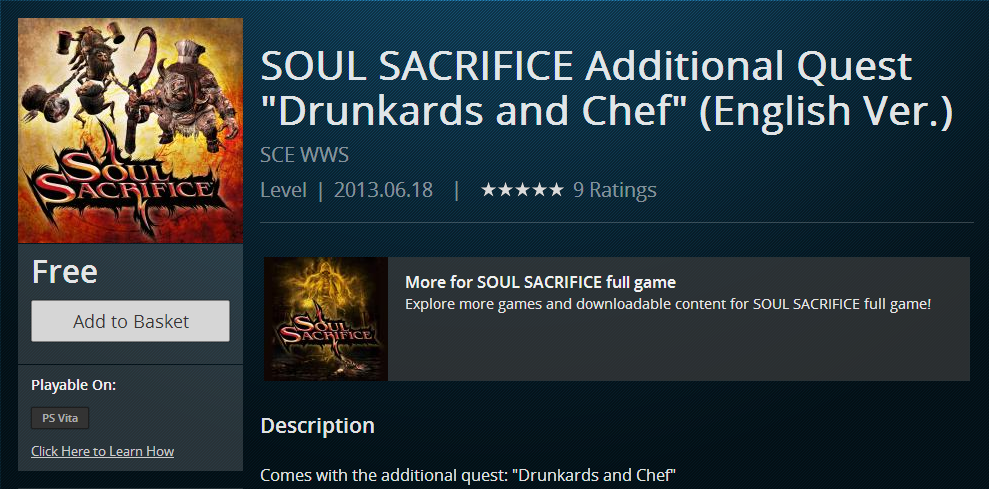
Task: Click the middle star of the rating
Action: (x=522, y=190)
